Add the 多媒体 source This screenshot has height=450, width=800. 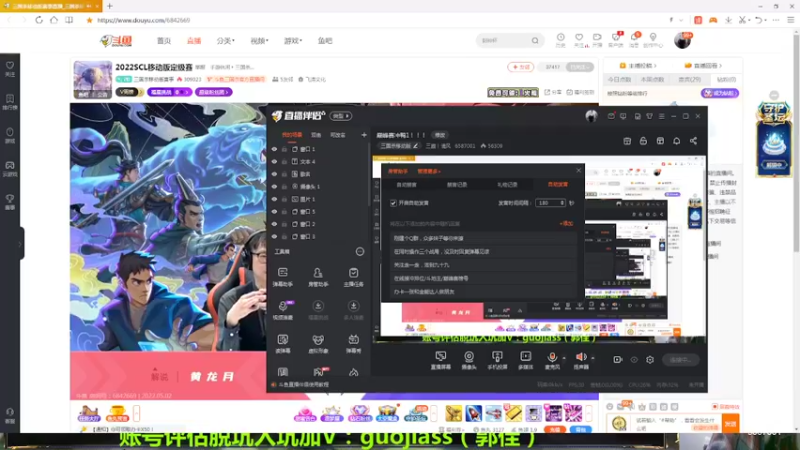(x=526, y=360)
